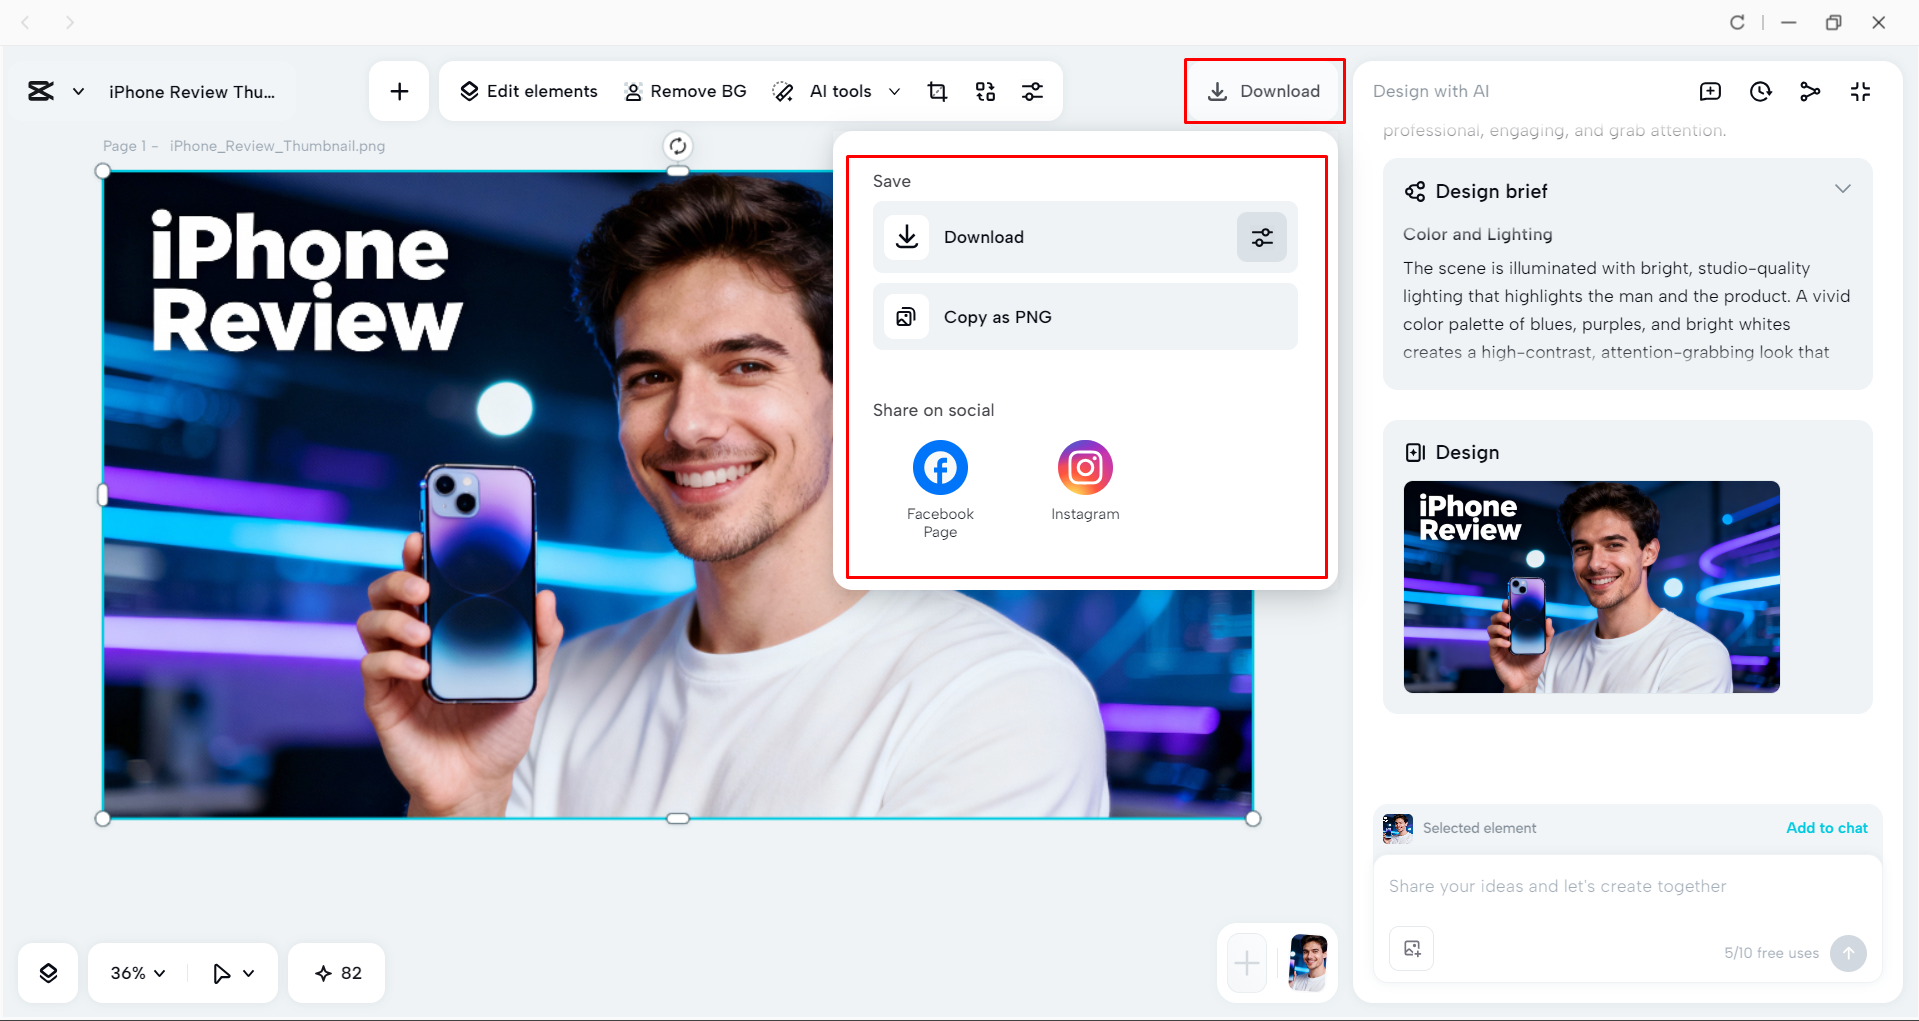1919x1021 pixels.
Task: Click the Selected element label
Action: 1479,828
